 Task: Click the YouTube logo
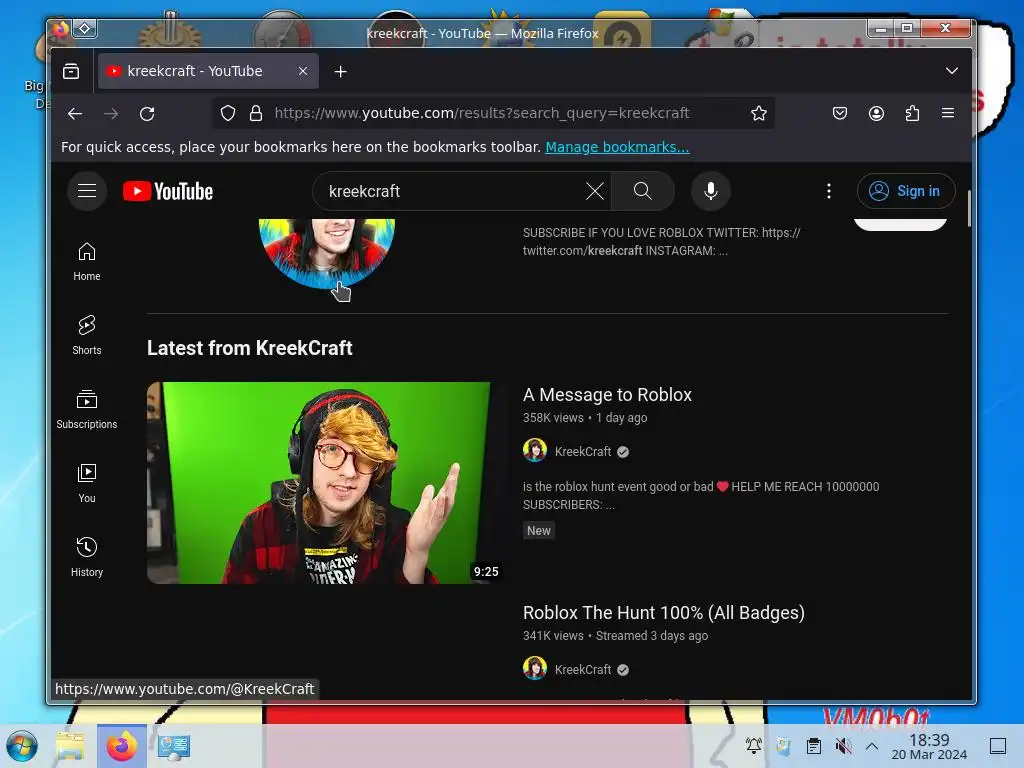(168, 191)
